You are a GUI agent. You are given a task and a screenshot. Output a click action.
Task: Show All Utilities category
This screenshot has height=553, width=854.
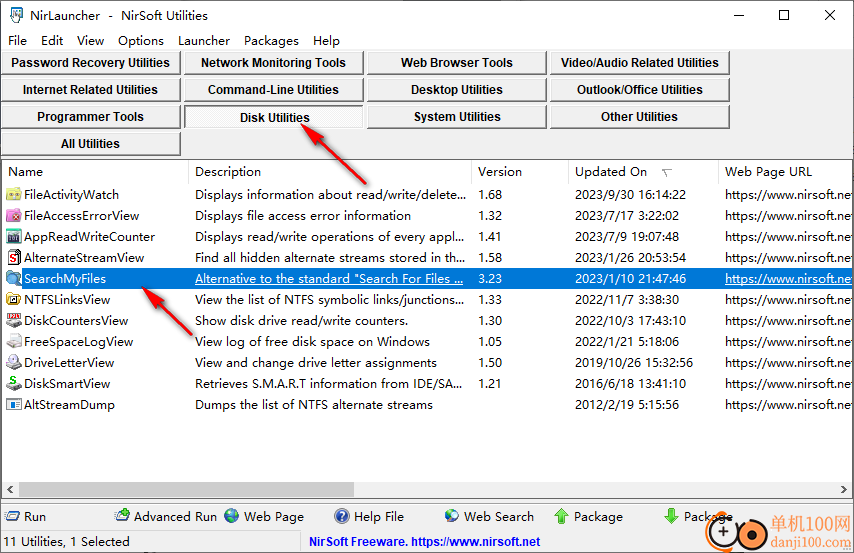pos(90,144)
